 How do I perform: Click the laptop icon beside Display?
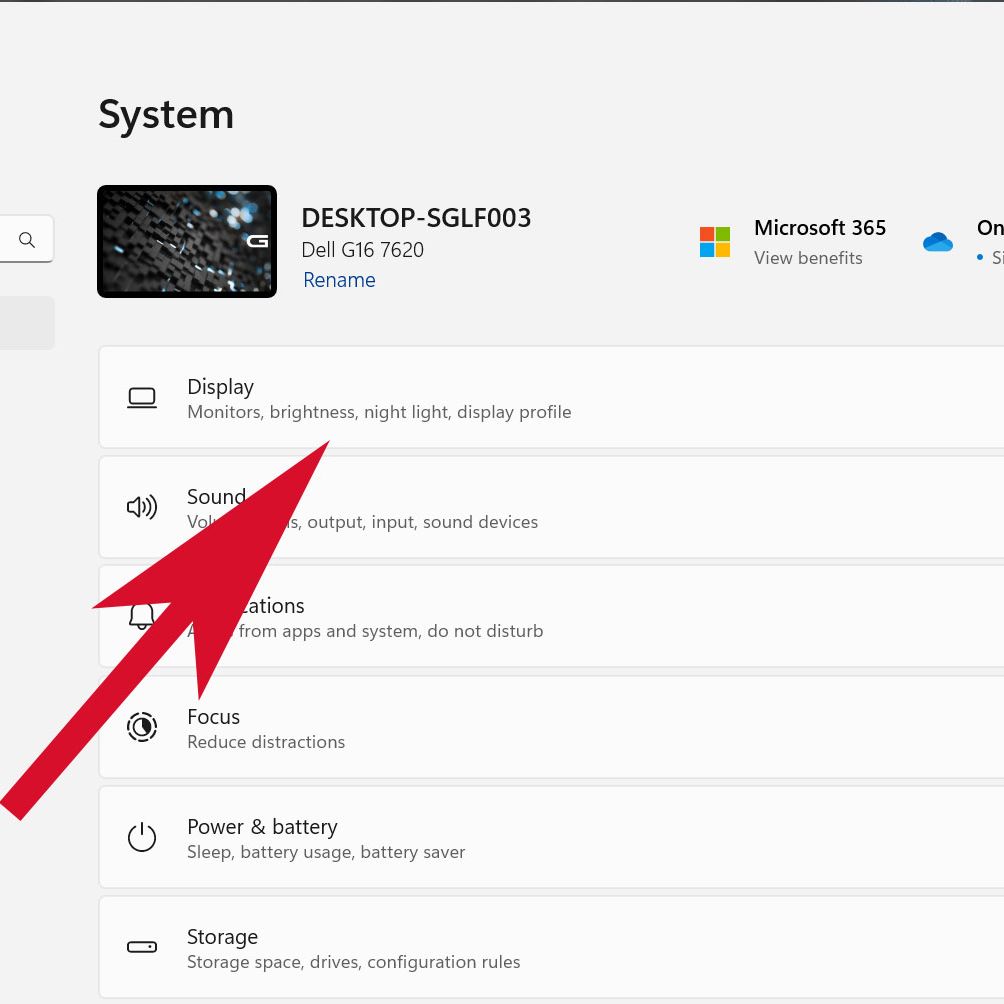click(142, 398)
